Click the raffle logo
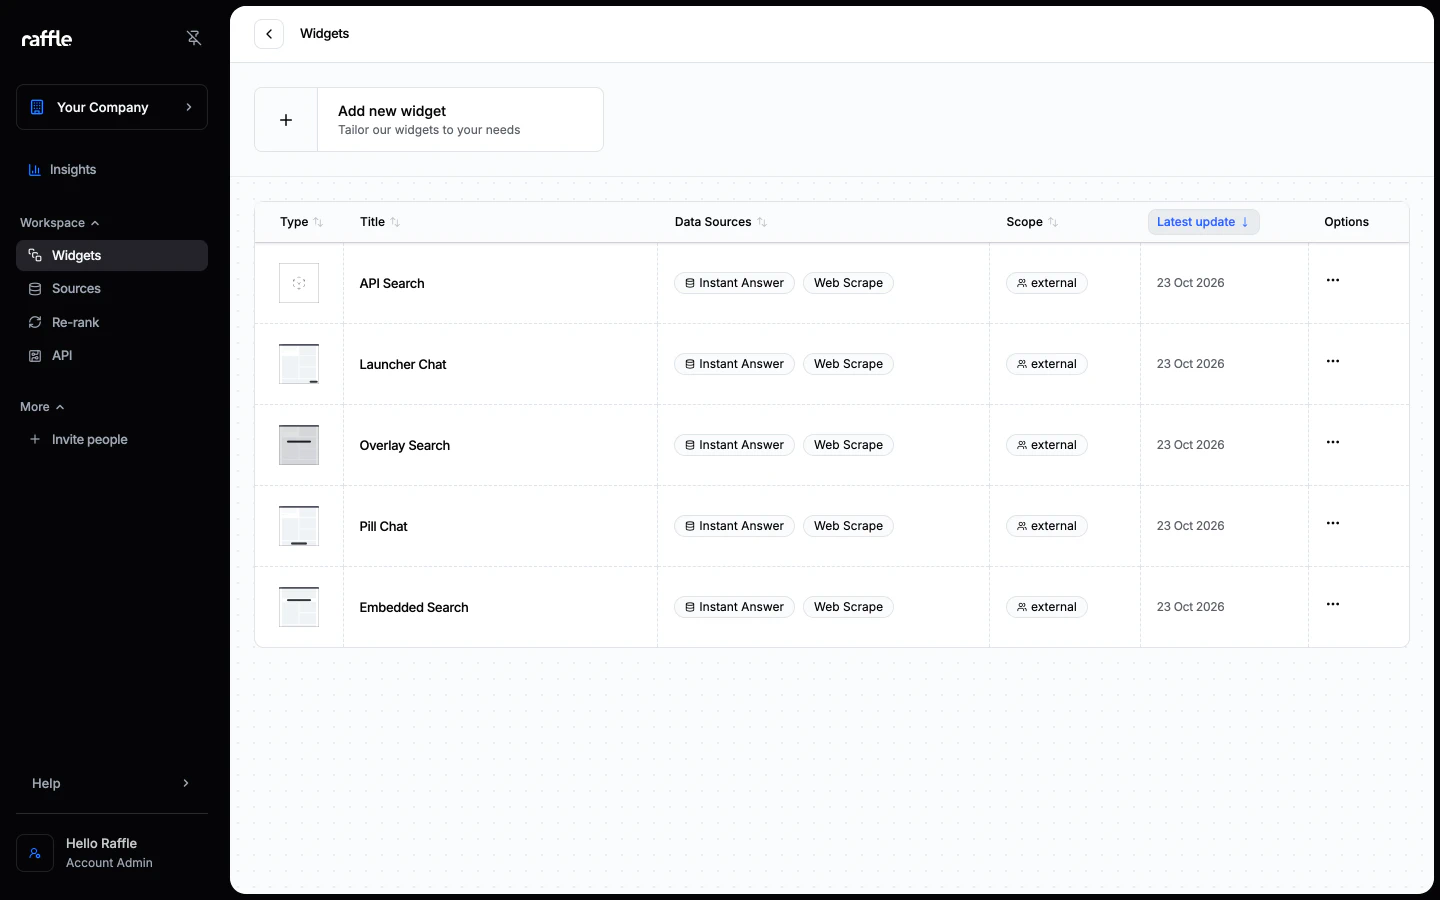This screenshot has height=900, width=1440. point(47,38)
